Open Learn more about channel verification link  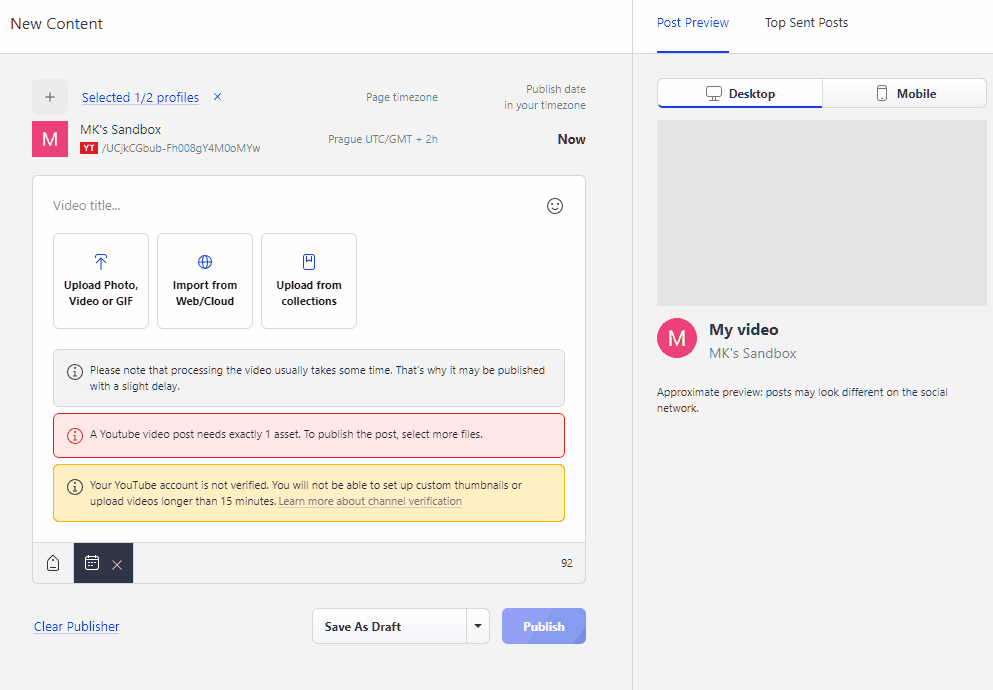coord(370,501)
